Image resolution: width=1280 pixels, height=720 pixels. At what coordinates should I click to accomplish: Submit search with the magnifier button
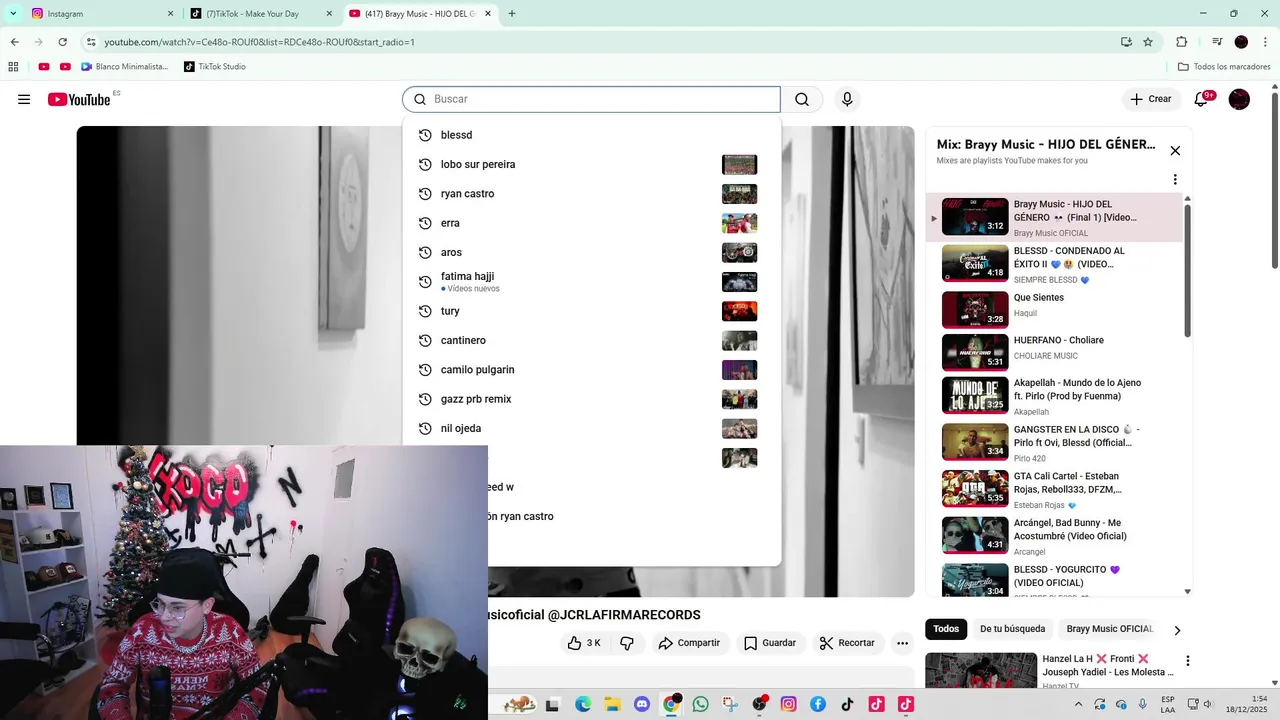[802, 99]
